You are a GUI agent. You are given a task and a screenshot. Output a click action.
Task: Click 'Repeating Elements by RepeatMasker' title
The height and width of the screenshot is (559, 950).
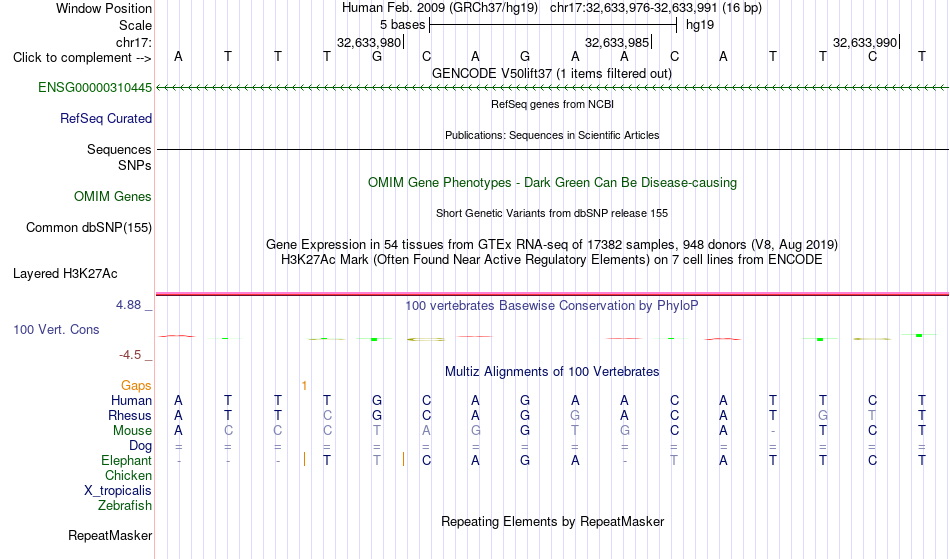(552, 522)
